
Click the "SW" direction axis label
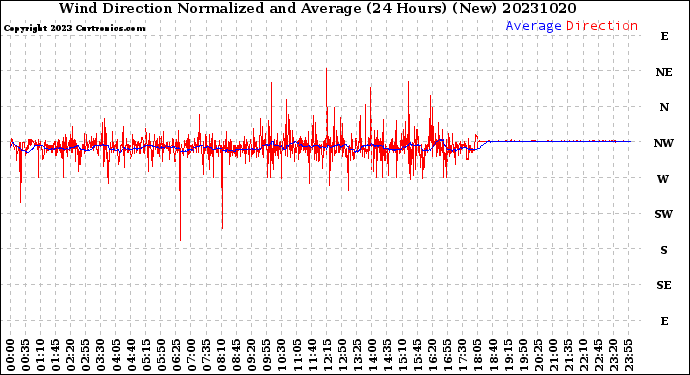(664, 214)
